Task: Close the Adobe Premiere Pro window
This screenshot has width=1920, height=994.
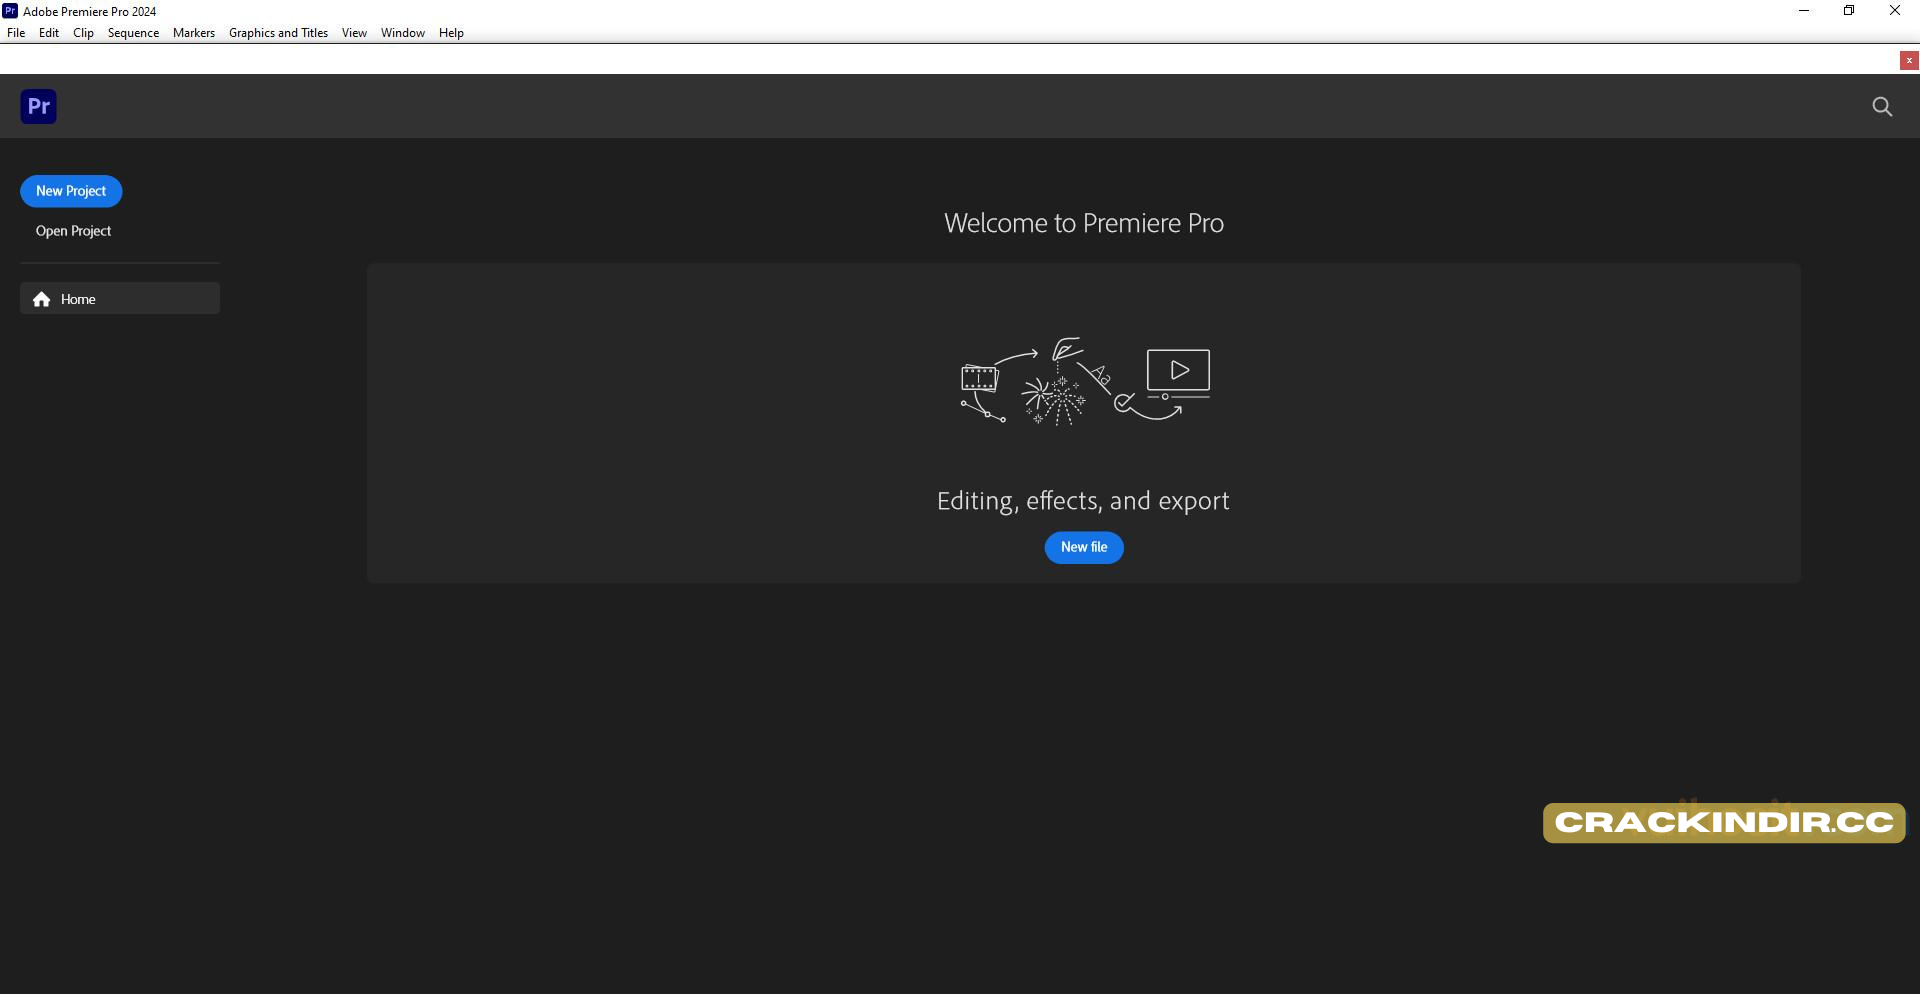Action: 1895,11
